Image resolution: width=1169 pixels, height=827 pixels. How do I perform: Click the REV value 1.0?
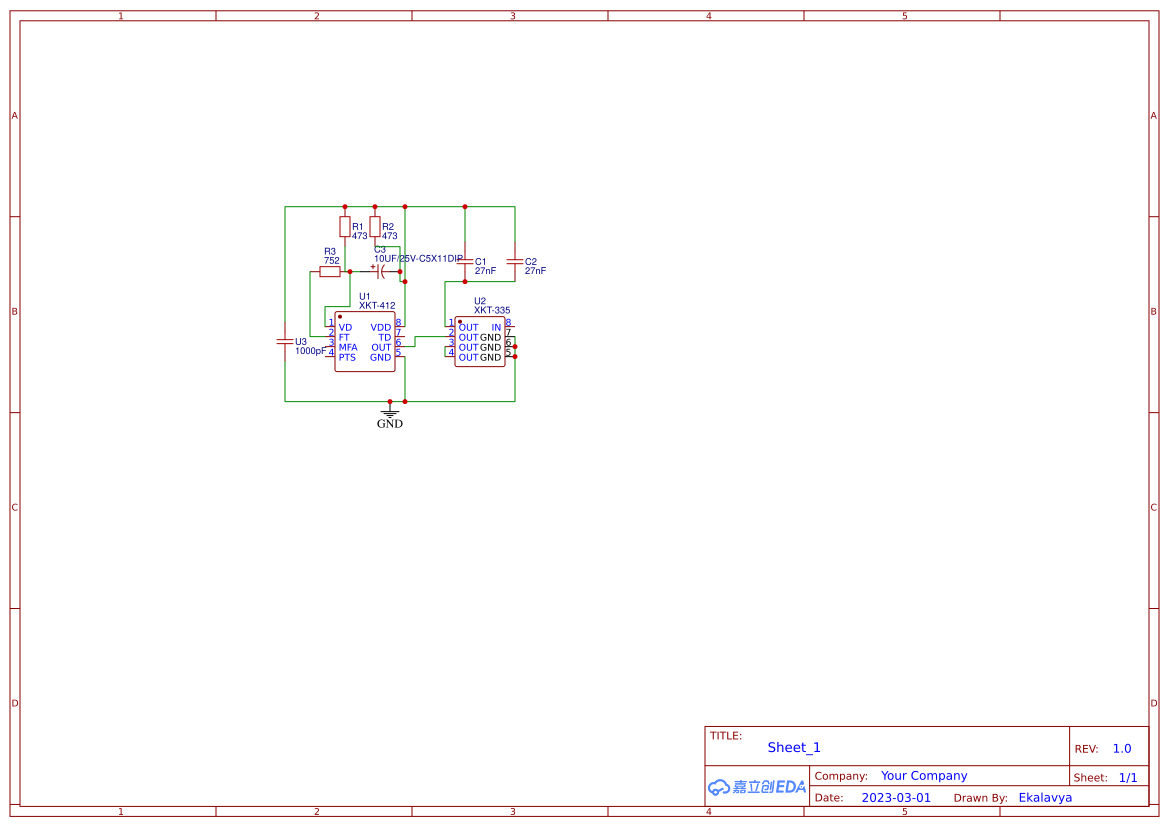[x=1120, y=747]
